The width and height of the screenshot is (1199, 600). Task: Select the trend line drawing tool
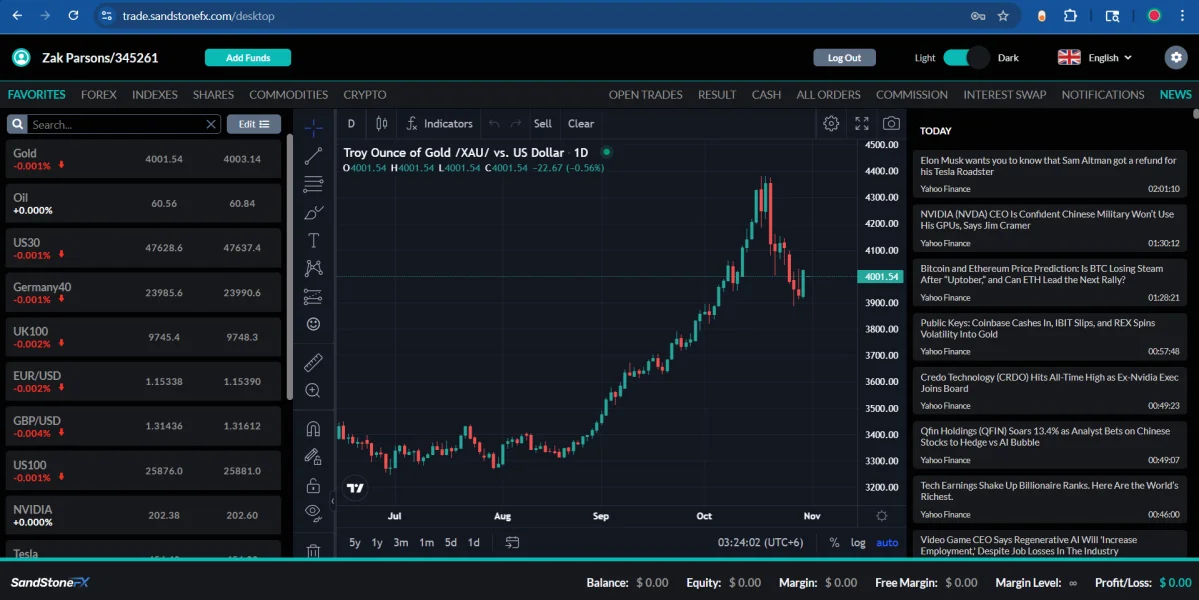pos(313,156)
